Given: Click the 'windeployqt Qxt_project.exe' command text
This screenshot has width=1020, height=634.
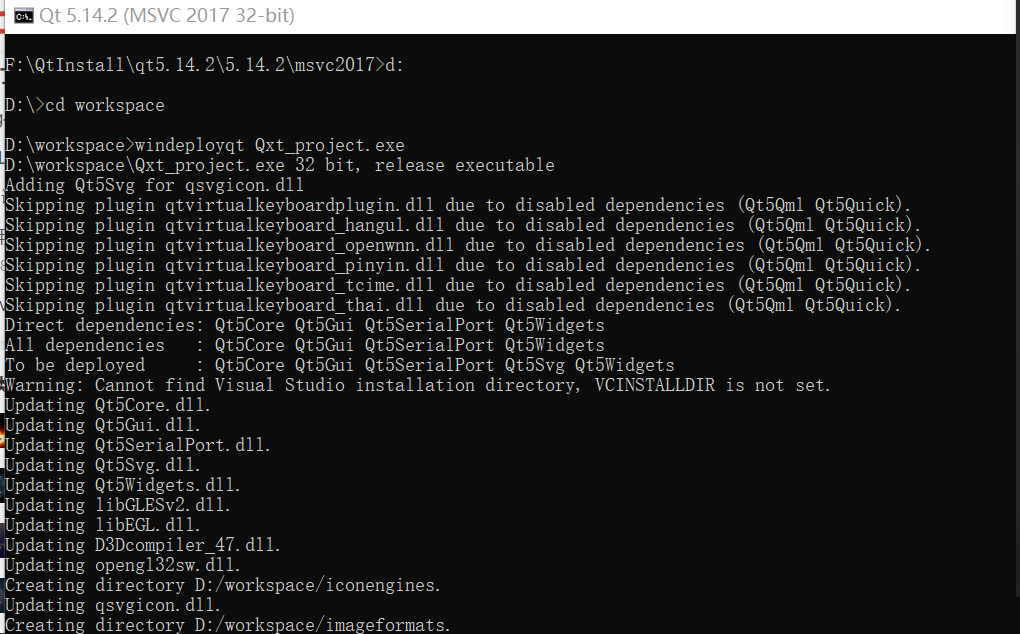Looking at the screenshot, I should pos(269,145).
